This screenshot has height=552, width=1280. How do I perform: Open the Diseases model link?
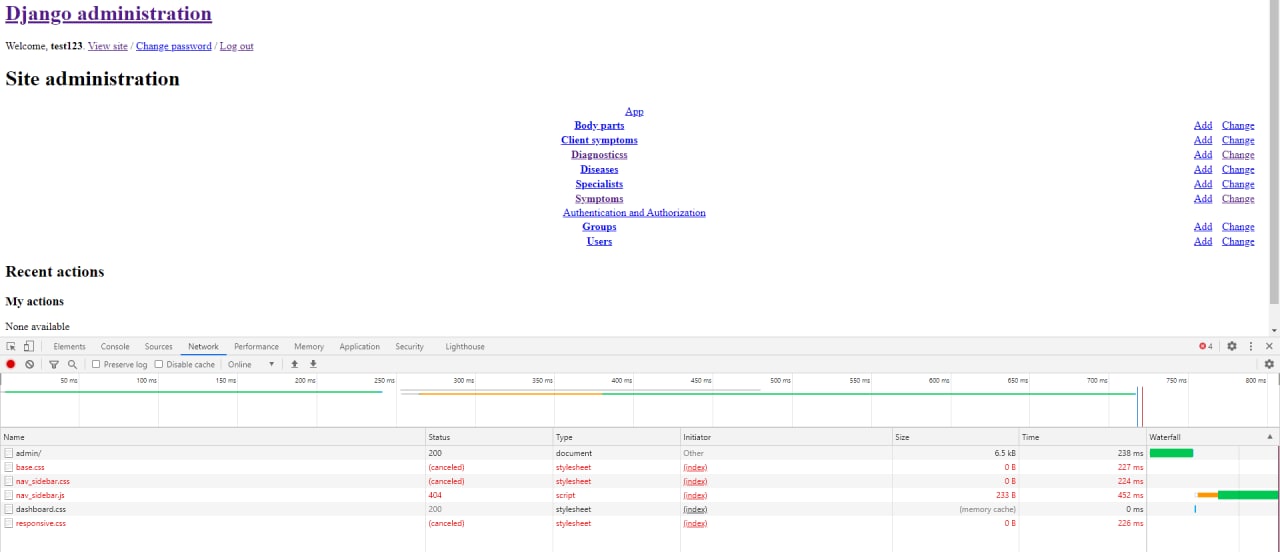[x=599, y=169]
